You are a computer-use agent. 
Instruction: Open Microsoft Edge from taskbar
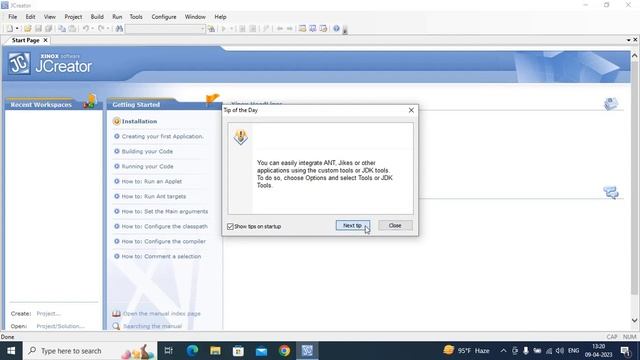pyautogui.click(x=192, y=351)
